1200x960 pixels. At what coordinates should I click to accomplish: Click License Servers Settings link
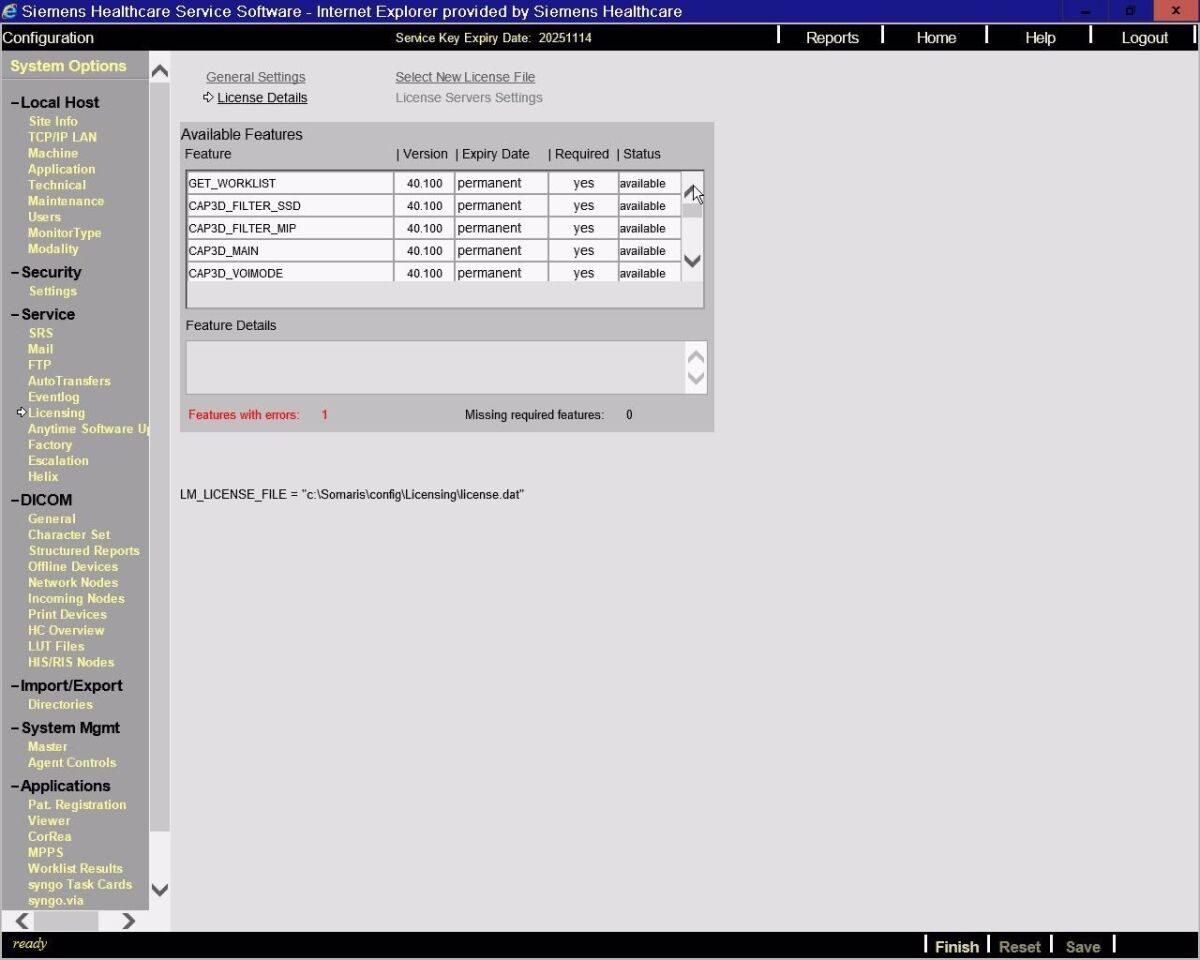coord(469,98)
